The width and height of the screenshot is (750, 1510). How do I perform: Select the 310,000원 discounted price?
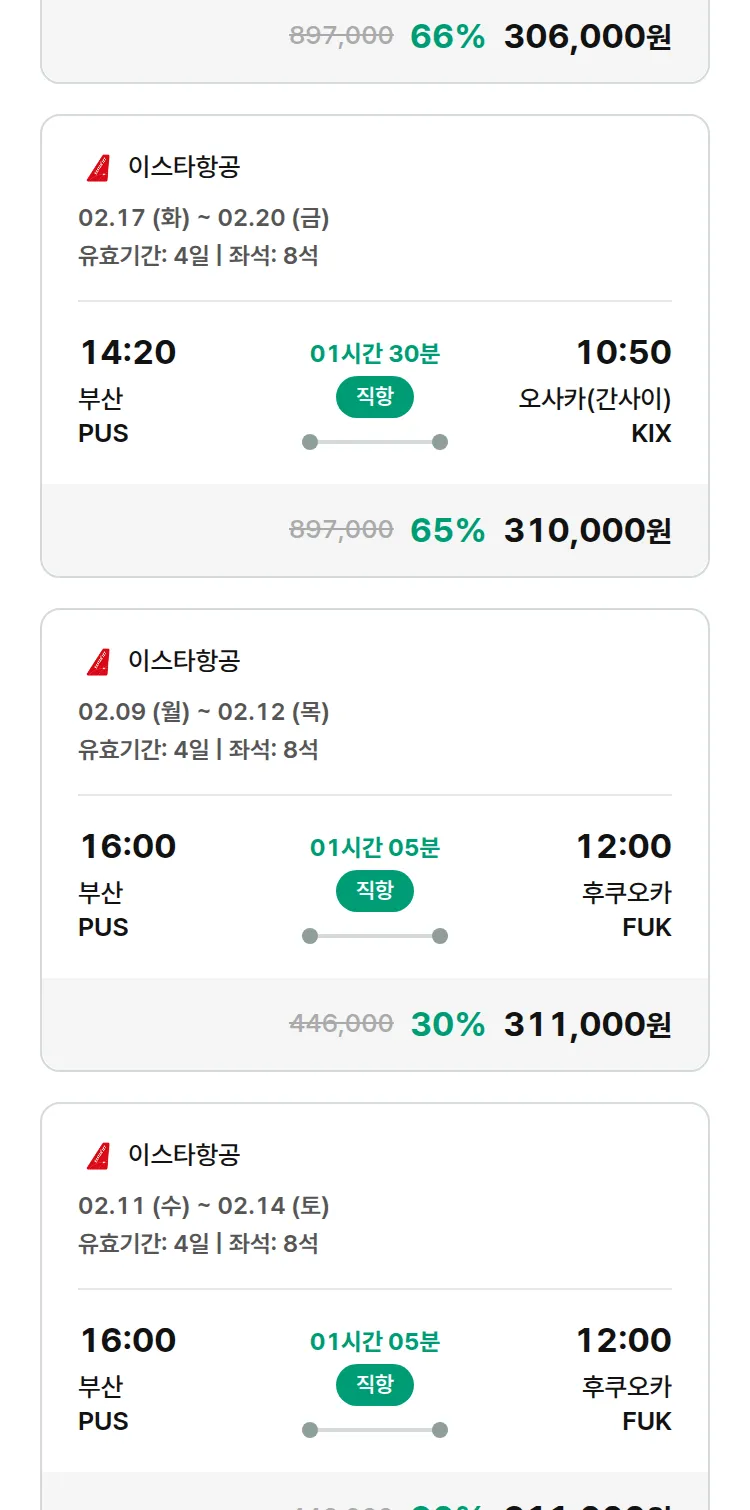click(587, 530)
